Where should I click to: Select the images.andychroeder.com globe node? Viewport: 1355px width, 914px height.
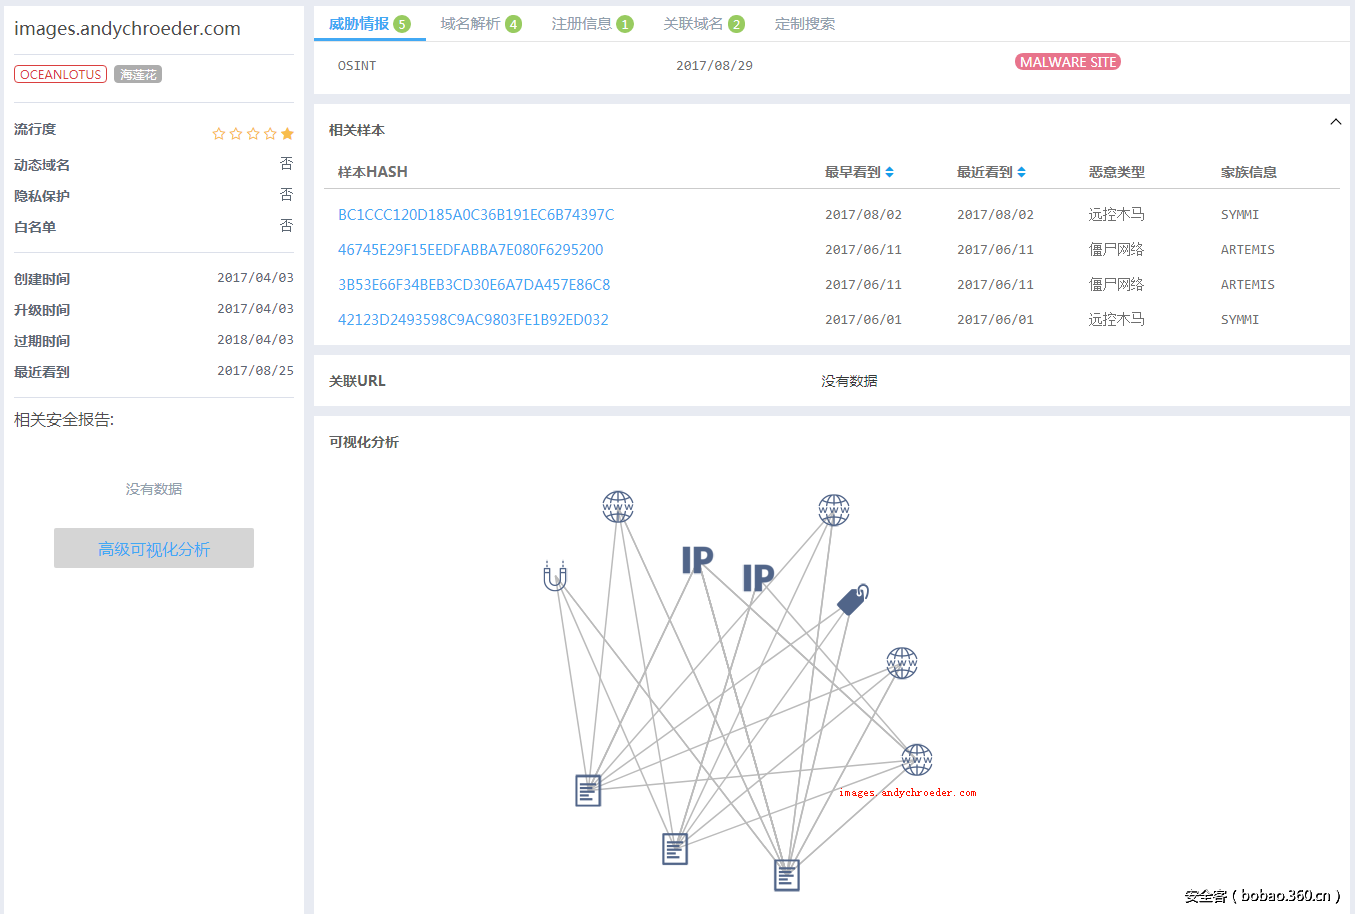point(917,760)
